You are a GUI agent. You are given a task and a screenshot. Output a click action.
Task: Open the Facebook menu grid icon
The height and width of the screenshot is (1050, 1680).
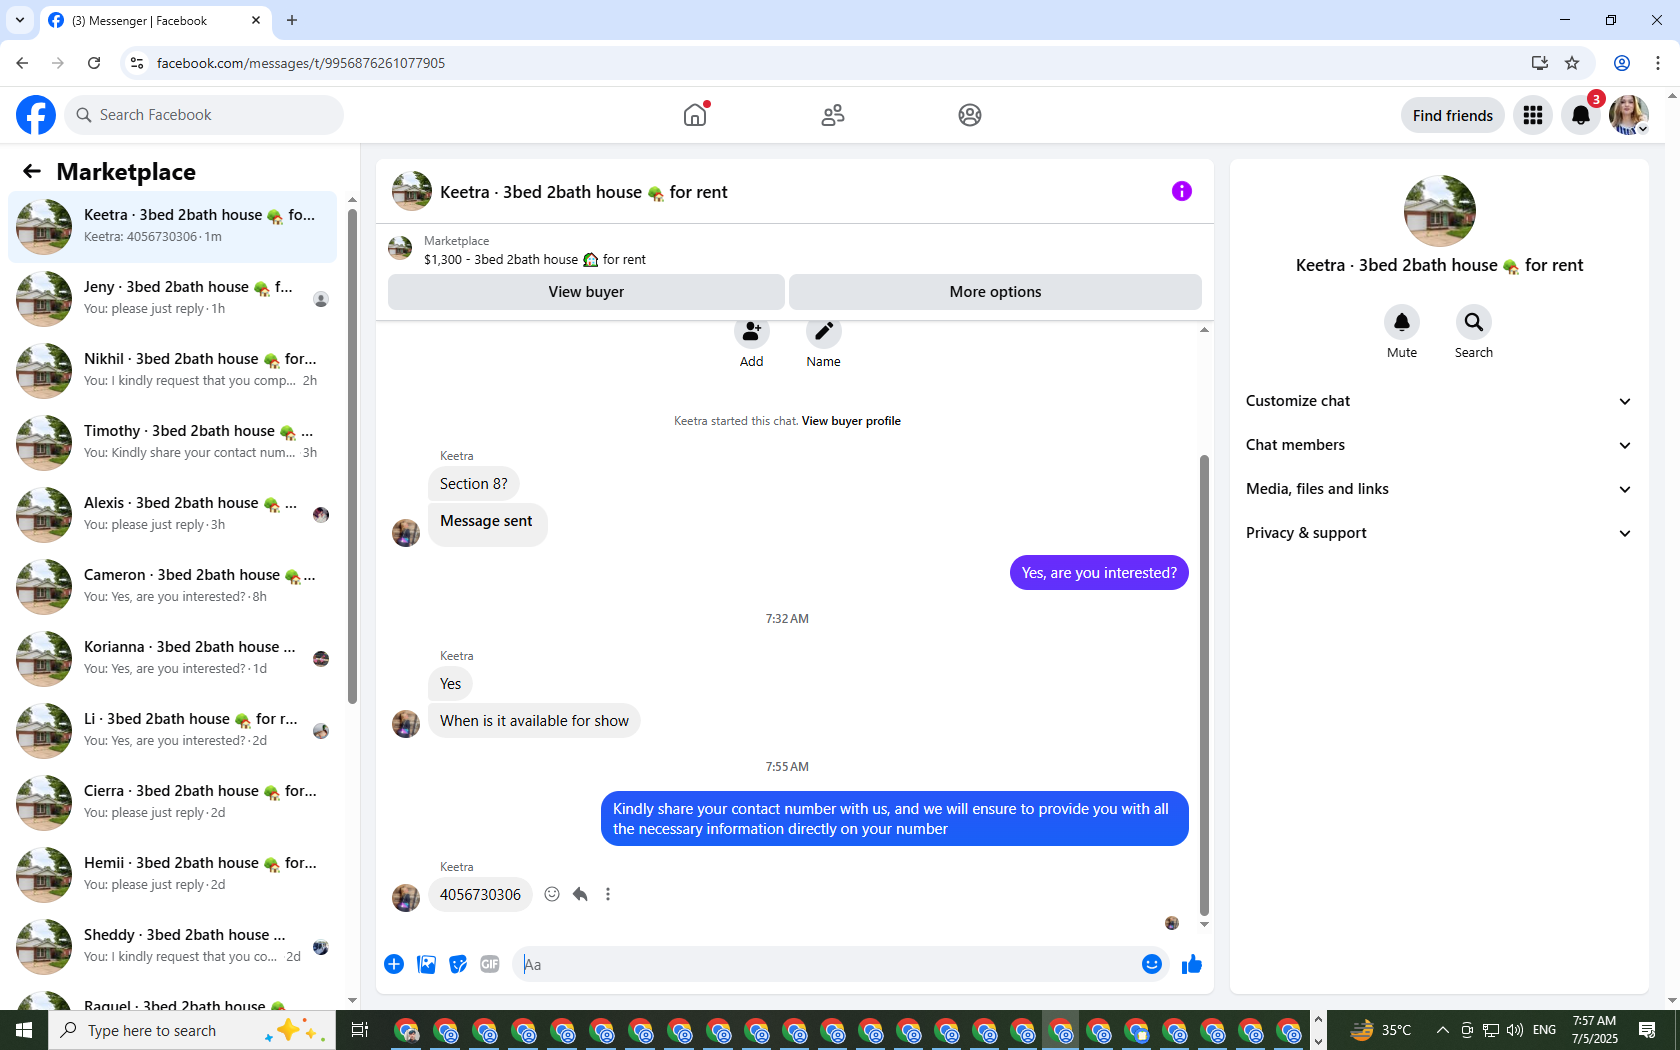(x=1533, y=115)
